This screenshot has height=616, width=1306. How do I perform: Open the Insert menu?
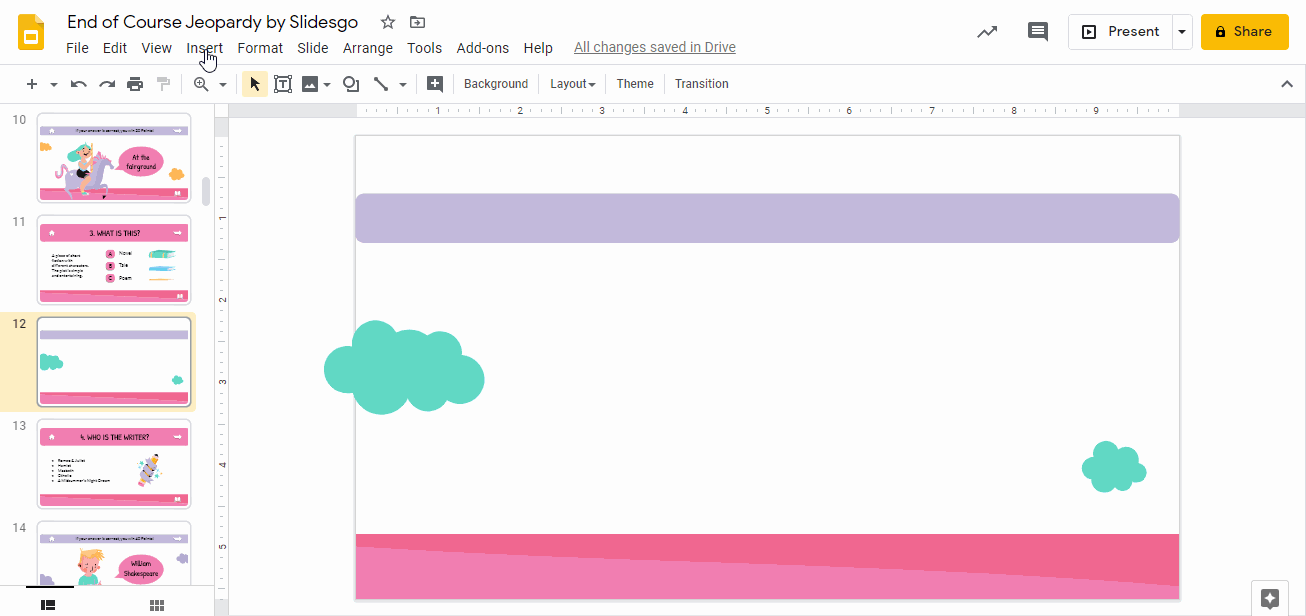point(204,47)
